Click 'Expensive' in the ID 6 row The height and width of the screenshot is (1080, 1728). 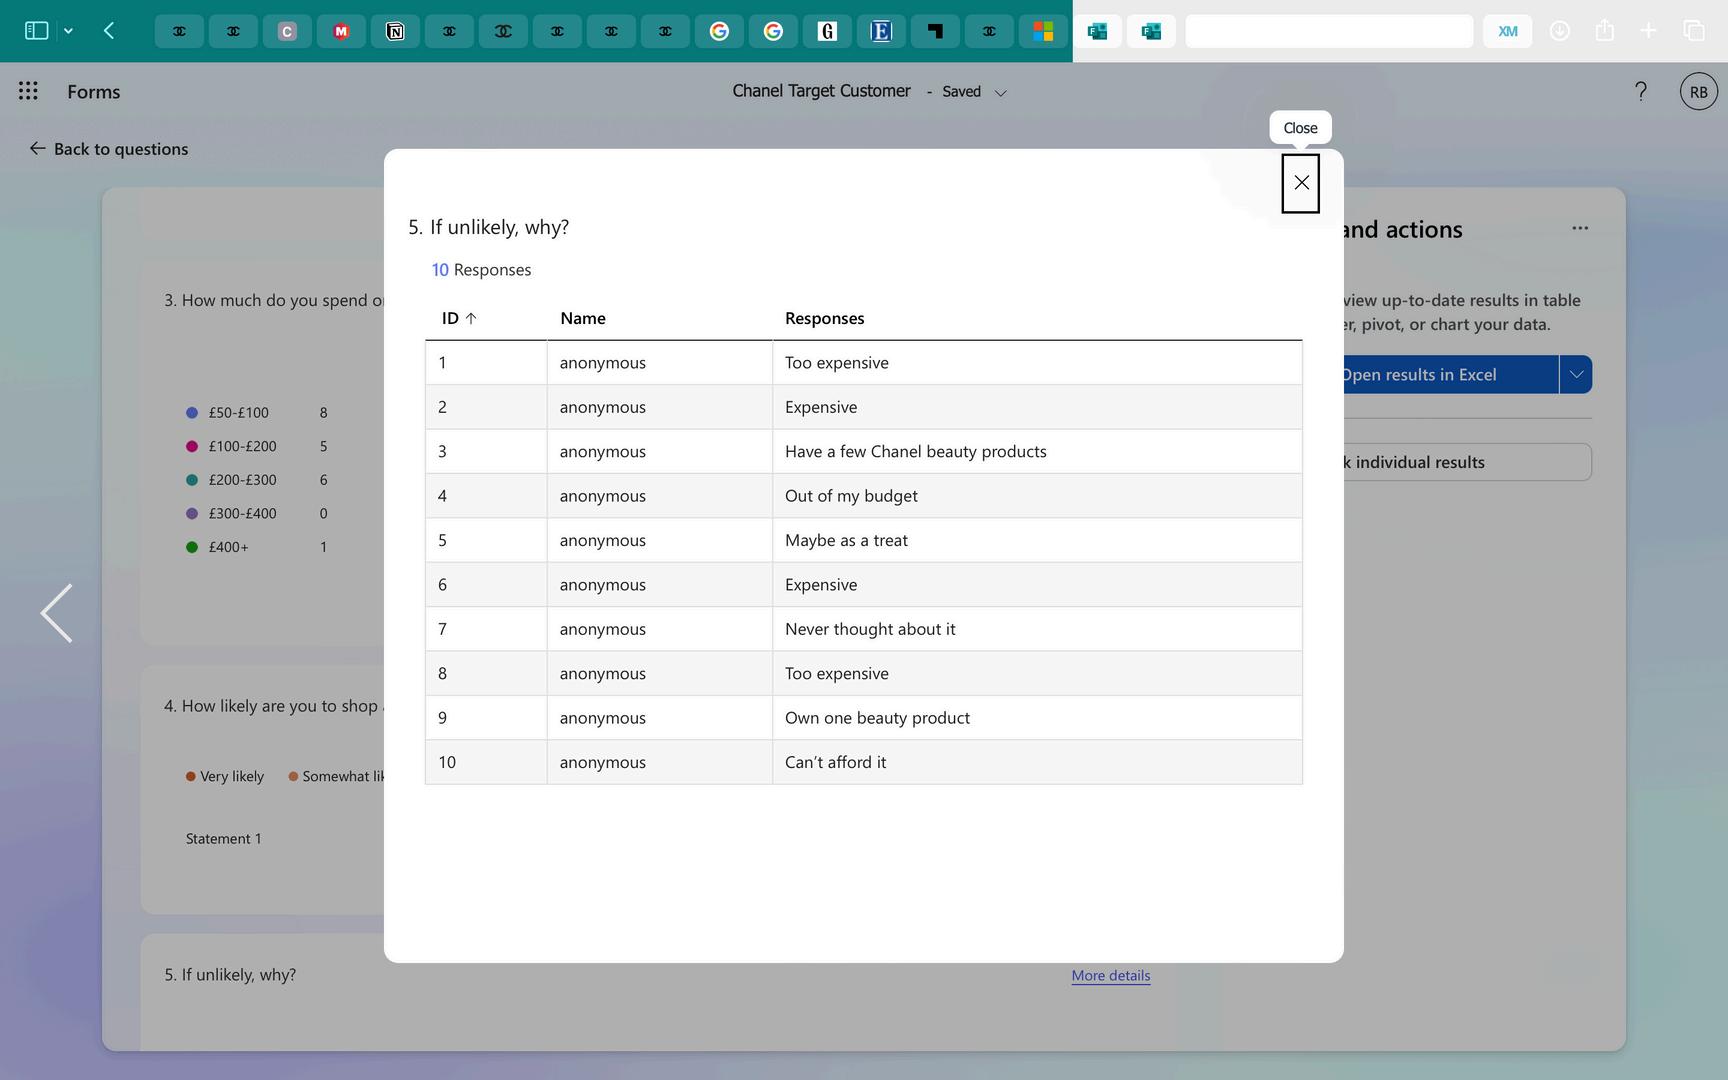pos(821,585)
